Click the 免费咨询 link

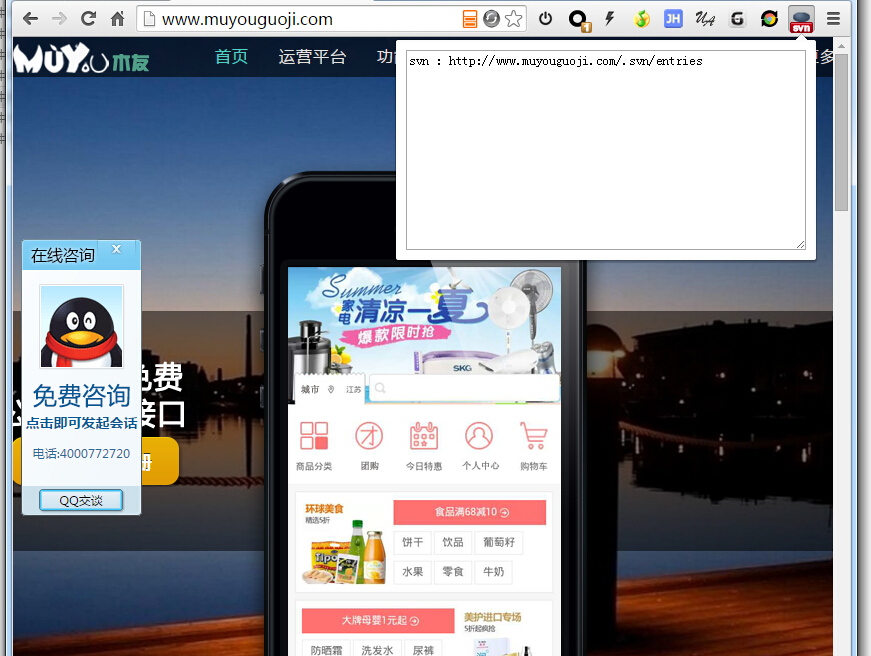coord(81,396)
